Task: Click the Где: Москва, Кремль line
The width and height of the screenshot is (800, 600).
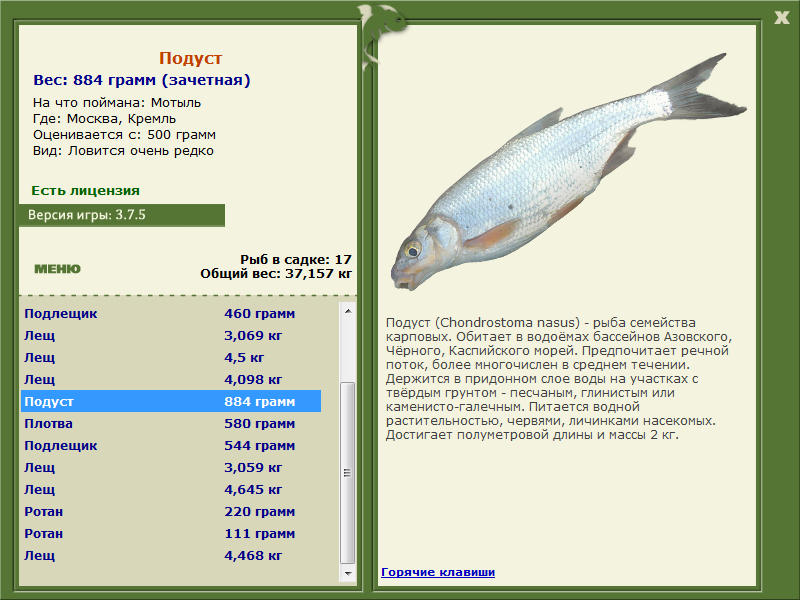Action: pyautogui.click(x=105, y=119)
